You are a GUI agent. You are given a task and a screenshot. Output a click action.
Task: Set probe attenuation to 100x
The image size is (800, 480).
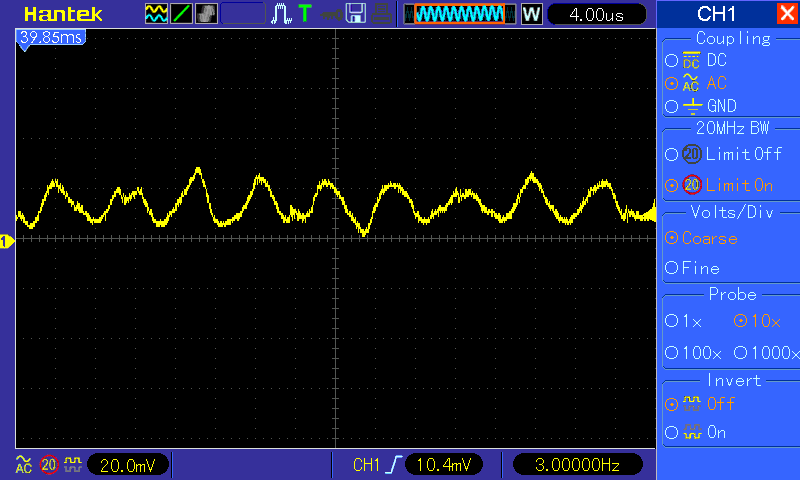coord(671,352)
